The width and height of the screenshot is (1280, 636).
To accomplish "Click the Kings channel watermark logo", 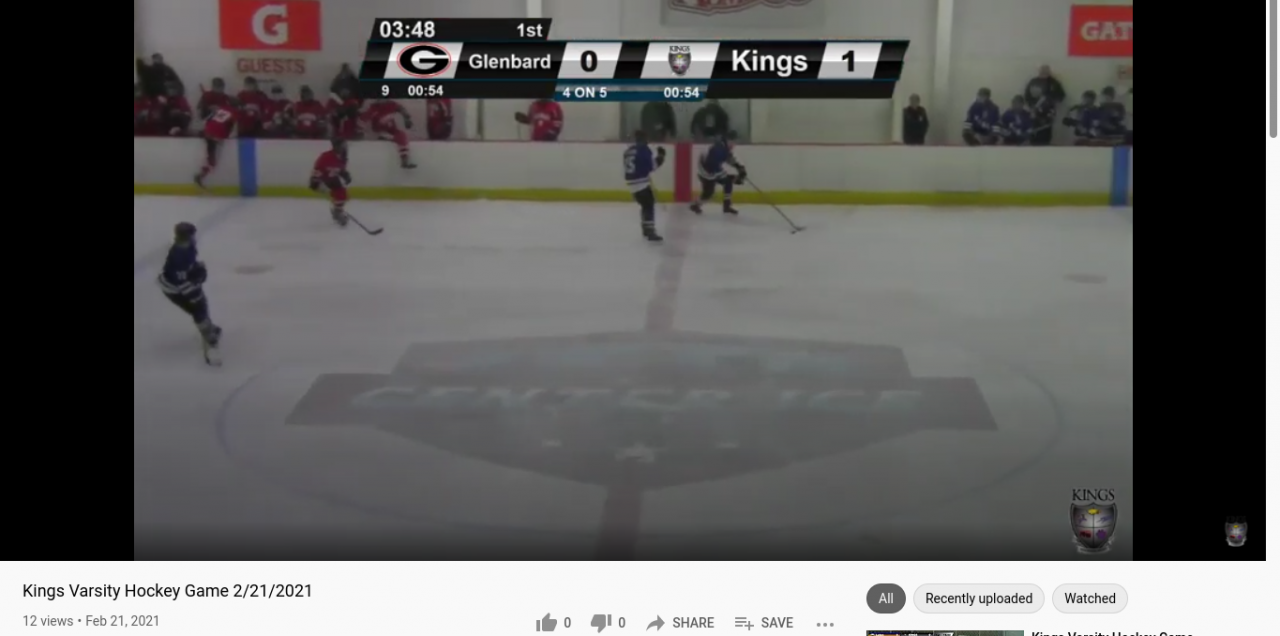I will click(x=1093, y=521).
